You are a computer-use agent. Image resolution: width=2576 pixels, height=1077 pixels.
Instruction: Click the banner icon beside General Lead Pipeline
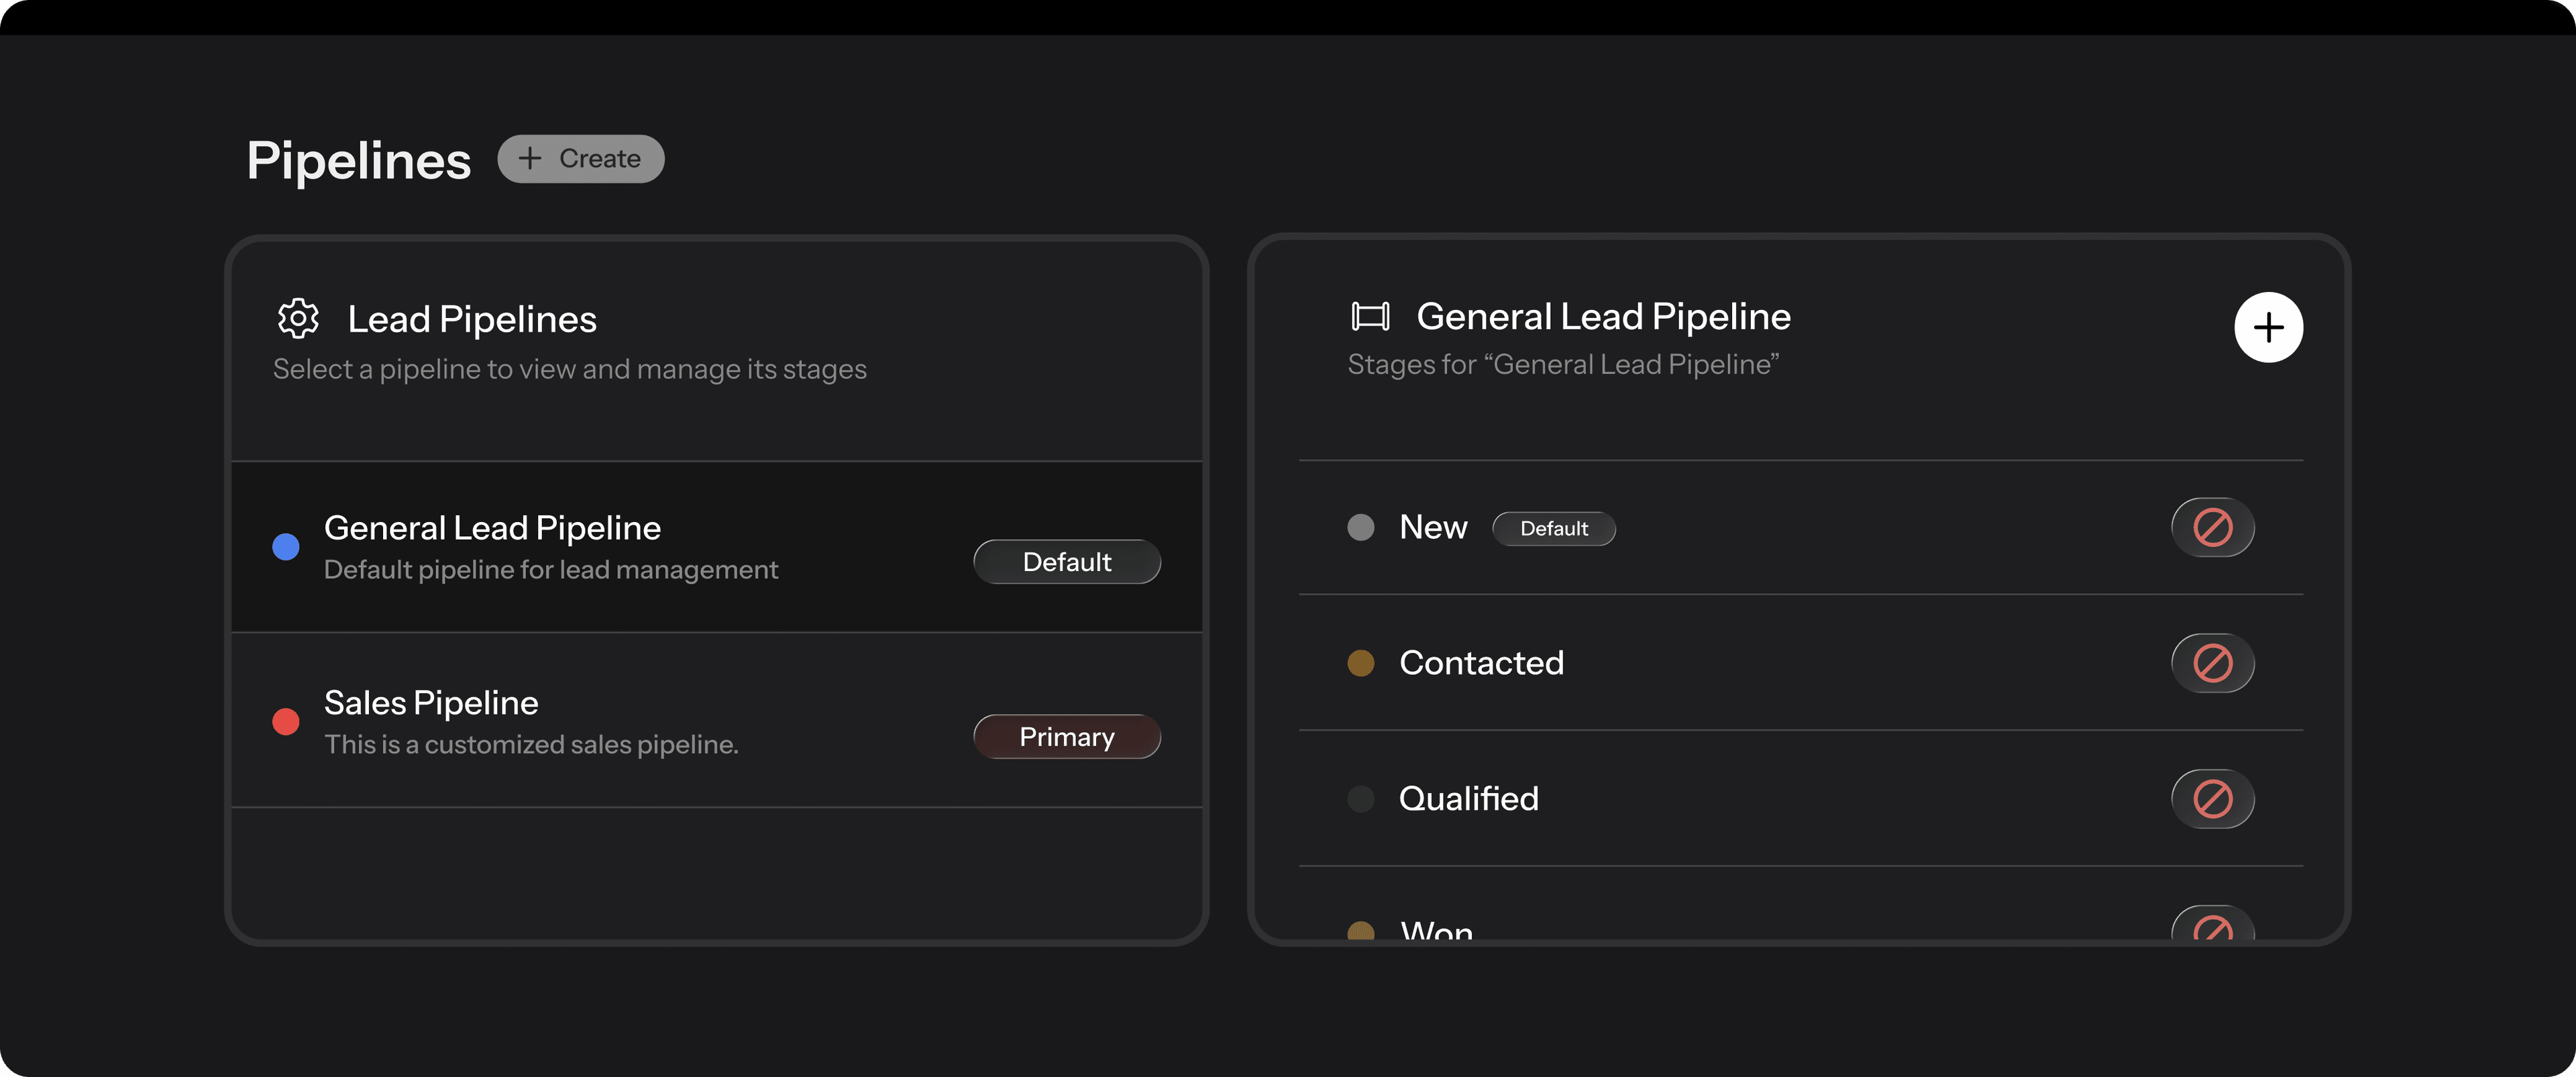[1370, 315]
